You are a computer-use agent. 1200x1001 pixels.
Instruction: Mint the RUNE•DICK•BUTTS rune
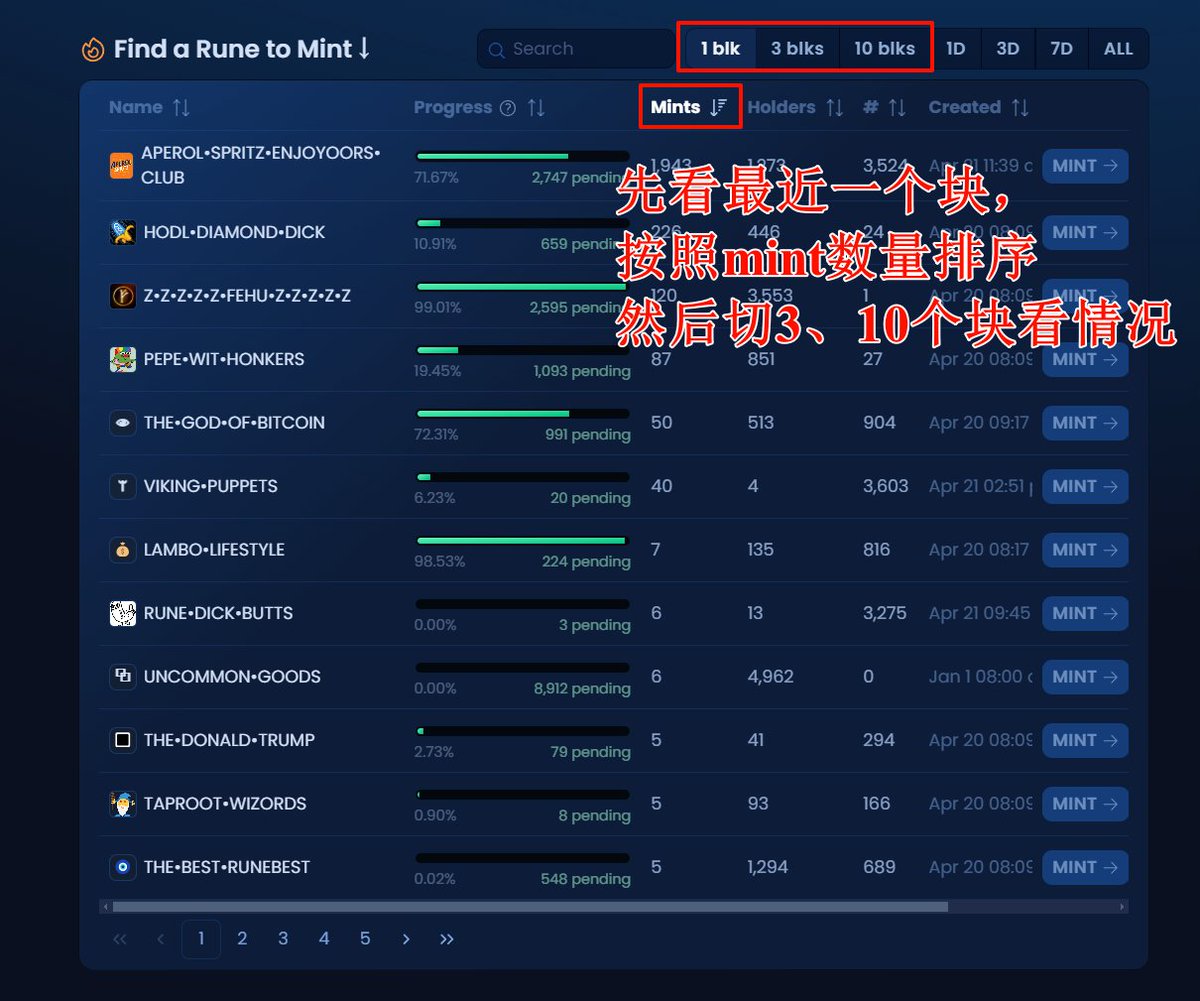click(x=1085, y=613)
